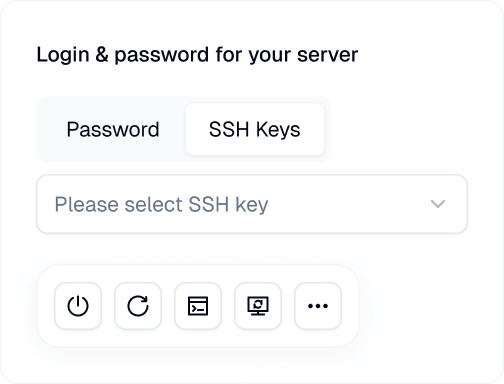
Task: Reboot using the circular arrow button
Action: (138, 306)
